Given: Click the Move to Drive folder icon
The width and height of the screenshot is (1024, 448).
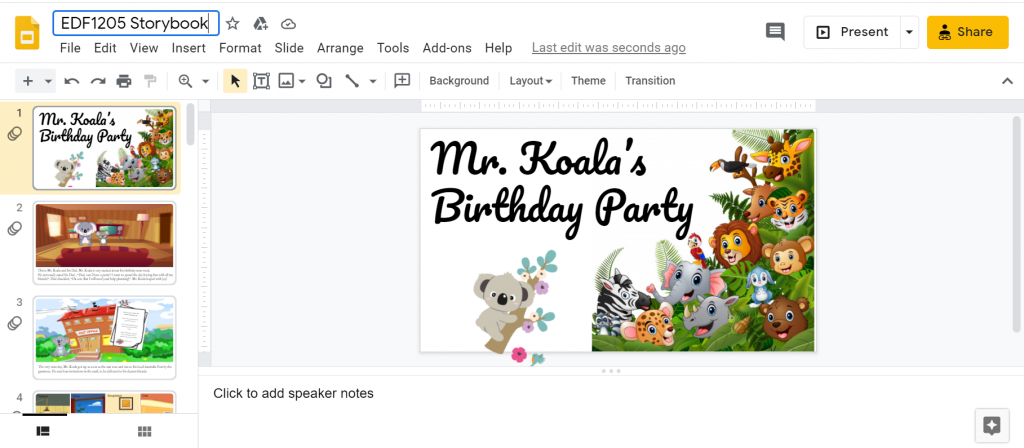Looking at the screenshot, I should 261,24.
